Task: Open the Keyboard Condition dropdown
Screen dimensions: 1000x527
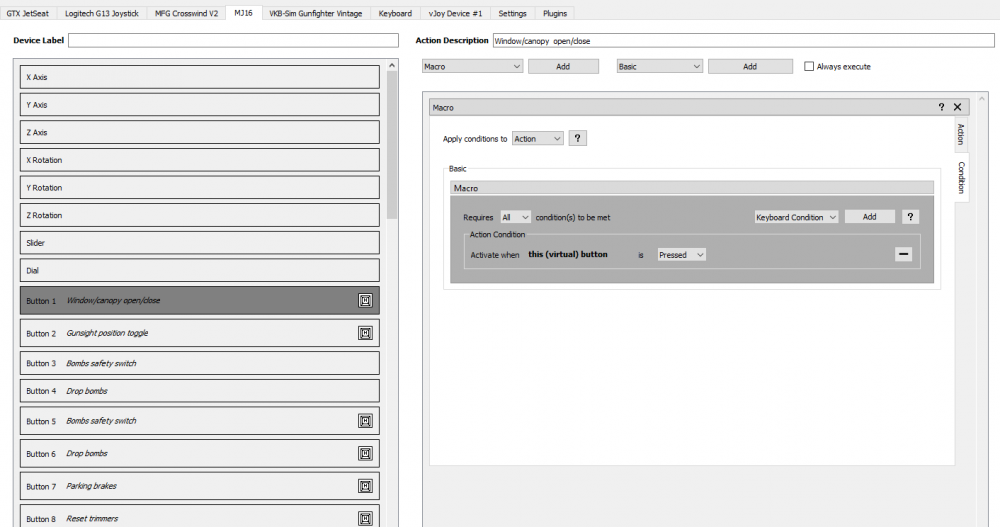Action: point(796,217)
